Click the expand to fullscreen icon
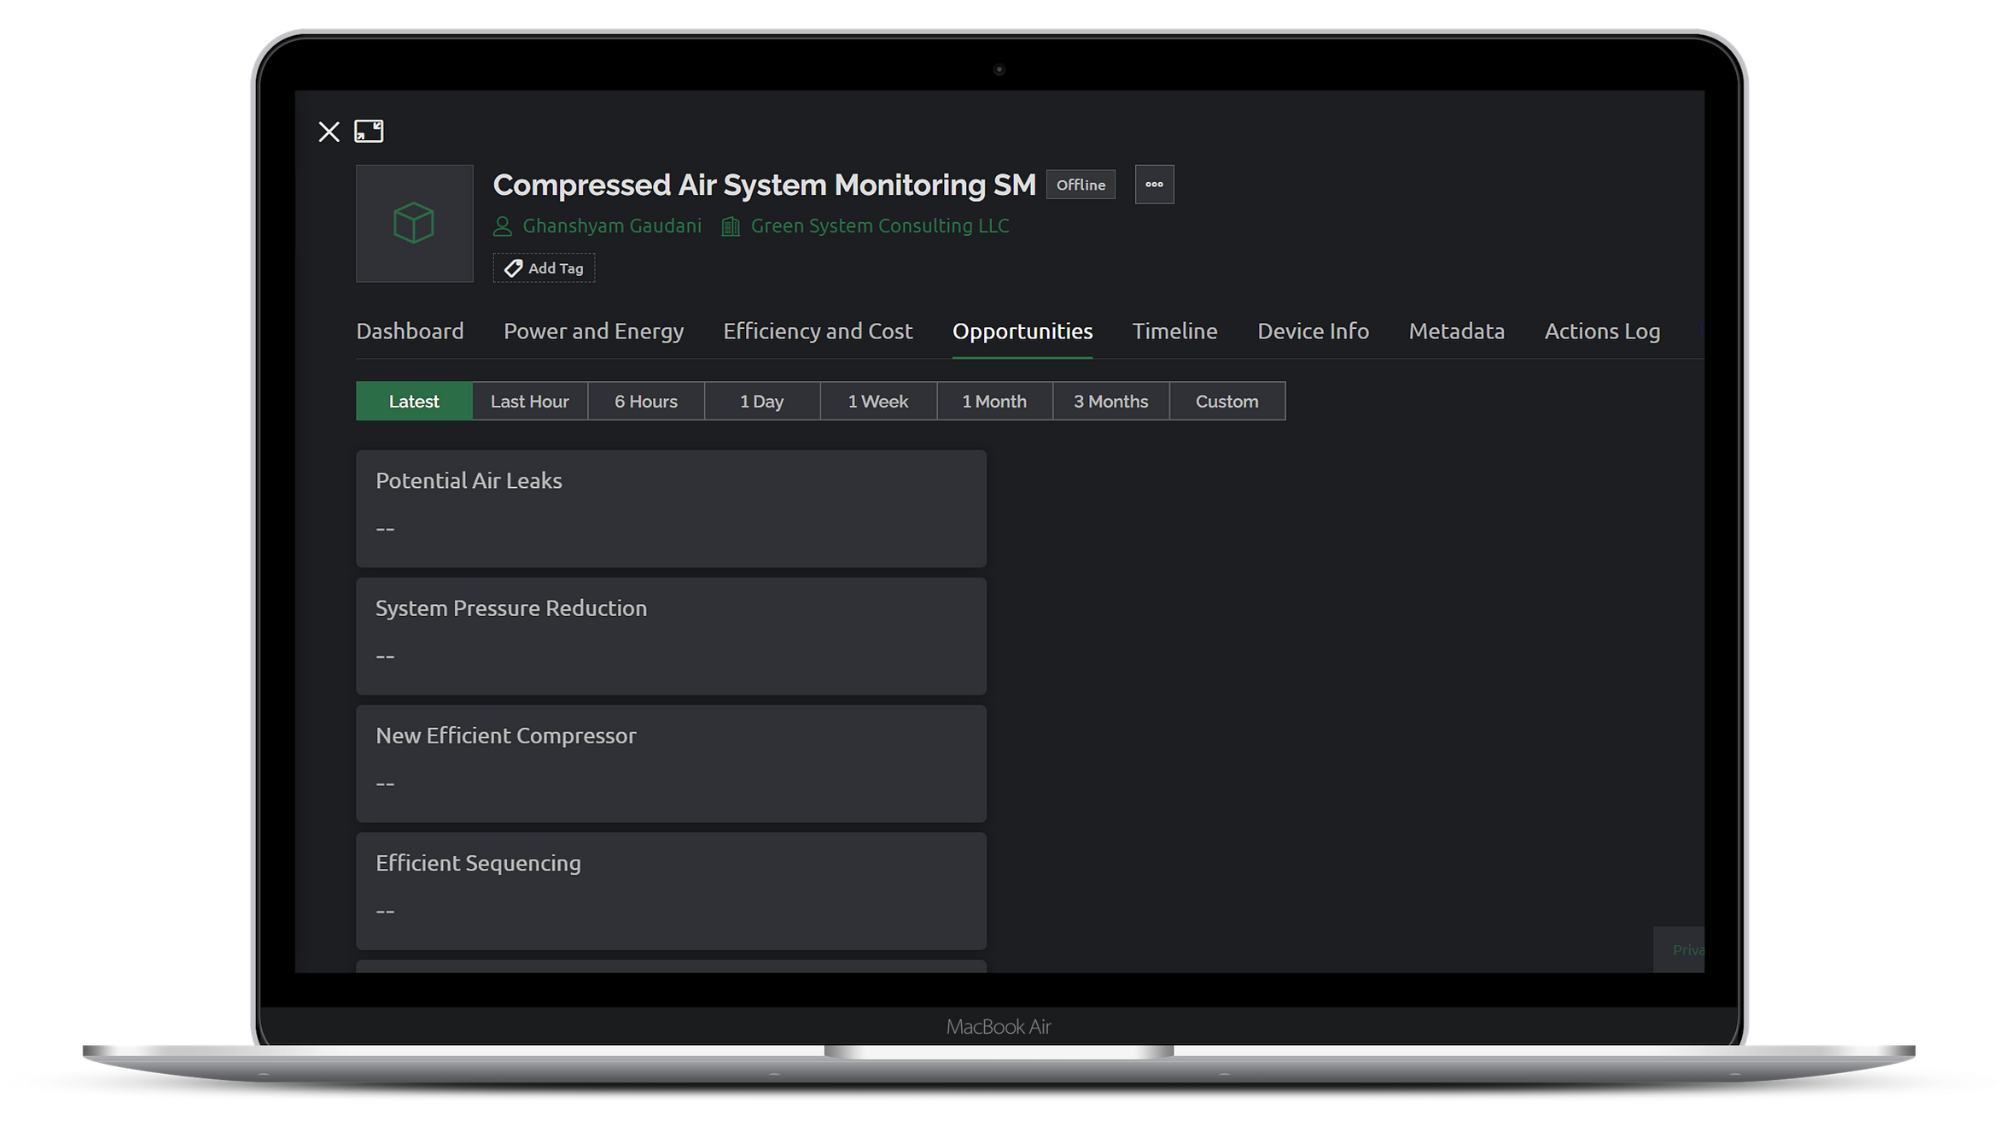 [369, 131]
